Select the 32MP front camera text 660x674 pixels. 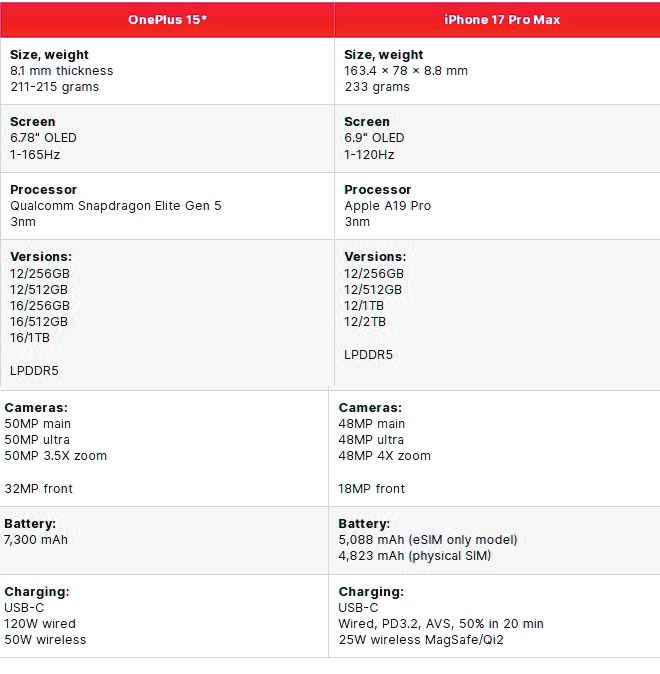pyautogui.click(x=38, y=489)
